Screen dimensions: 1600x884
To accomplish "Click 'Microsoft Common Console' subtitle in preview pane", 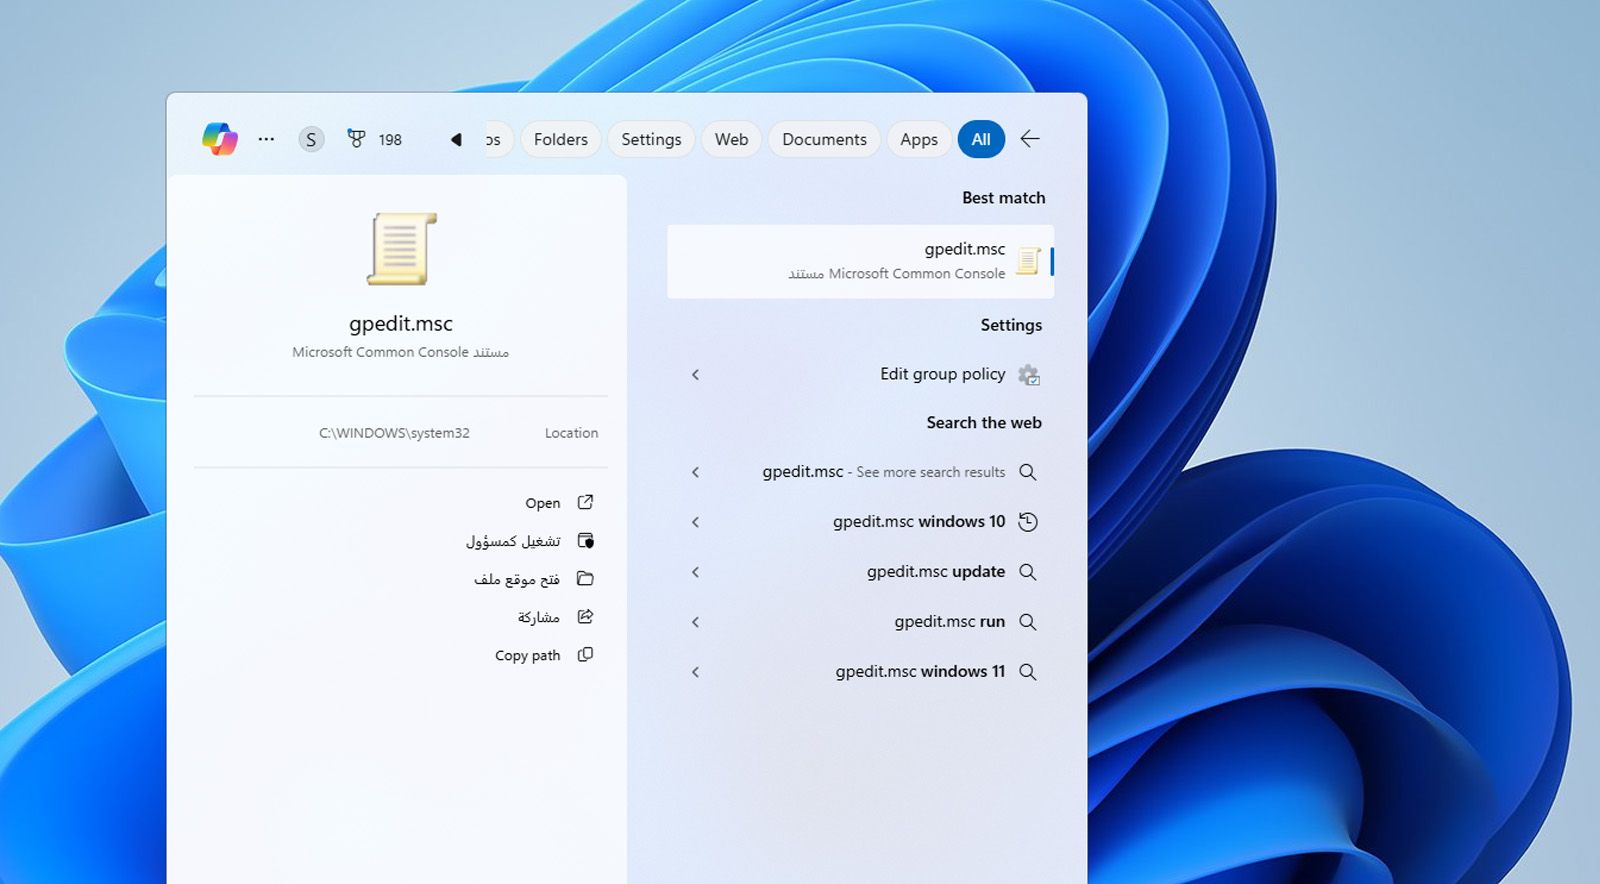I will click(380, 352).
